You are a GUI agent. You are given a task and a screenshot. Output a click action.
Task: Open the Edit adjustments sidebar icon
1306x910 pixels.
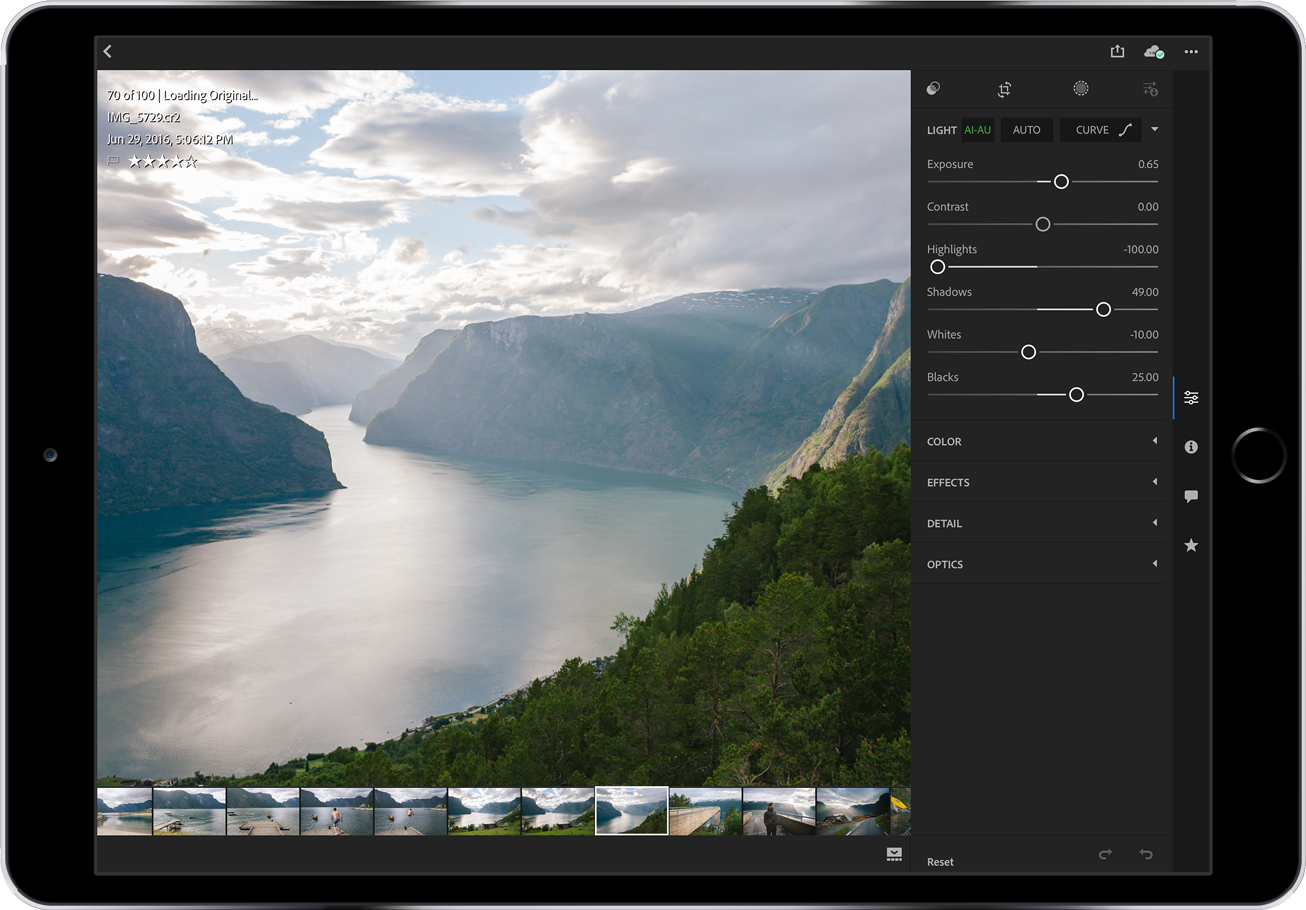tap(1190, 397)
